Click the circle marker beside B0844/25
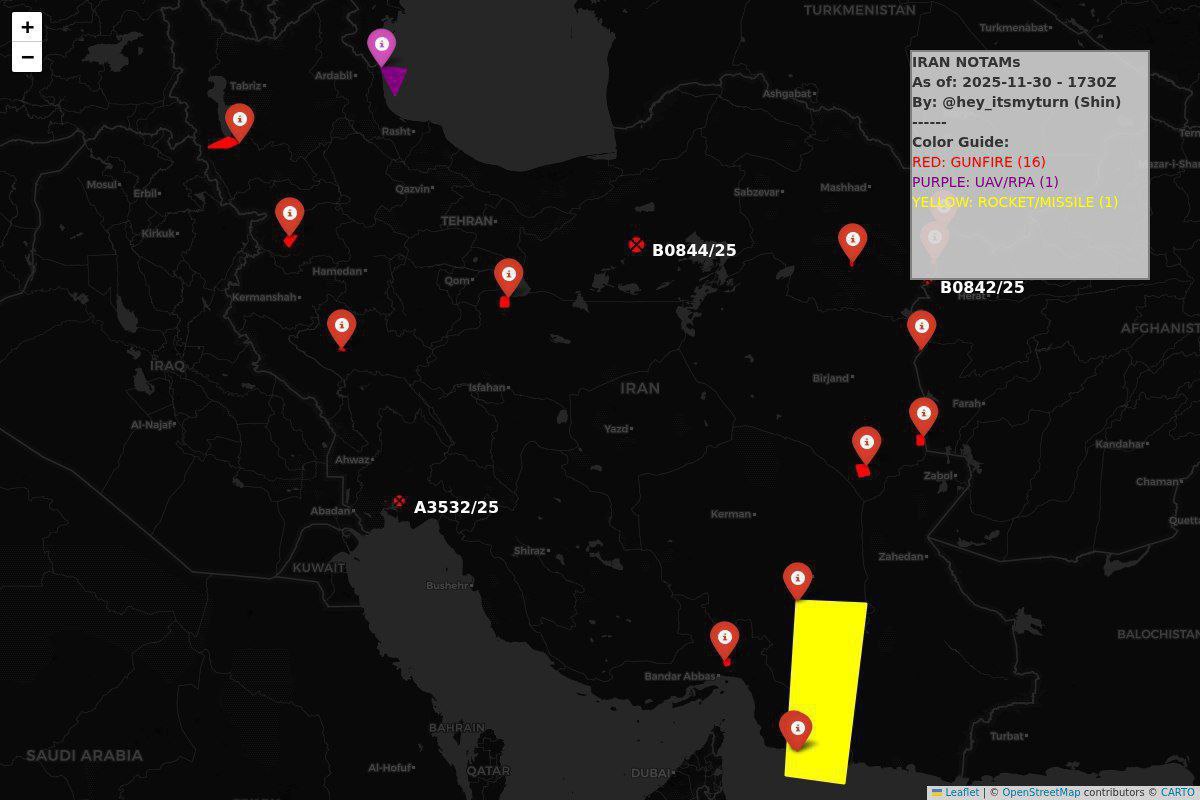The image size is (1200, 800). coord(636,245)
